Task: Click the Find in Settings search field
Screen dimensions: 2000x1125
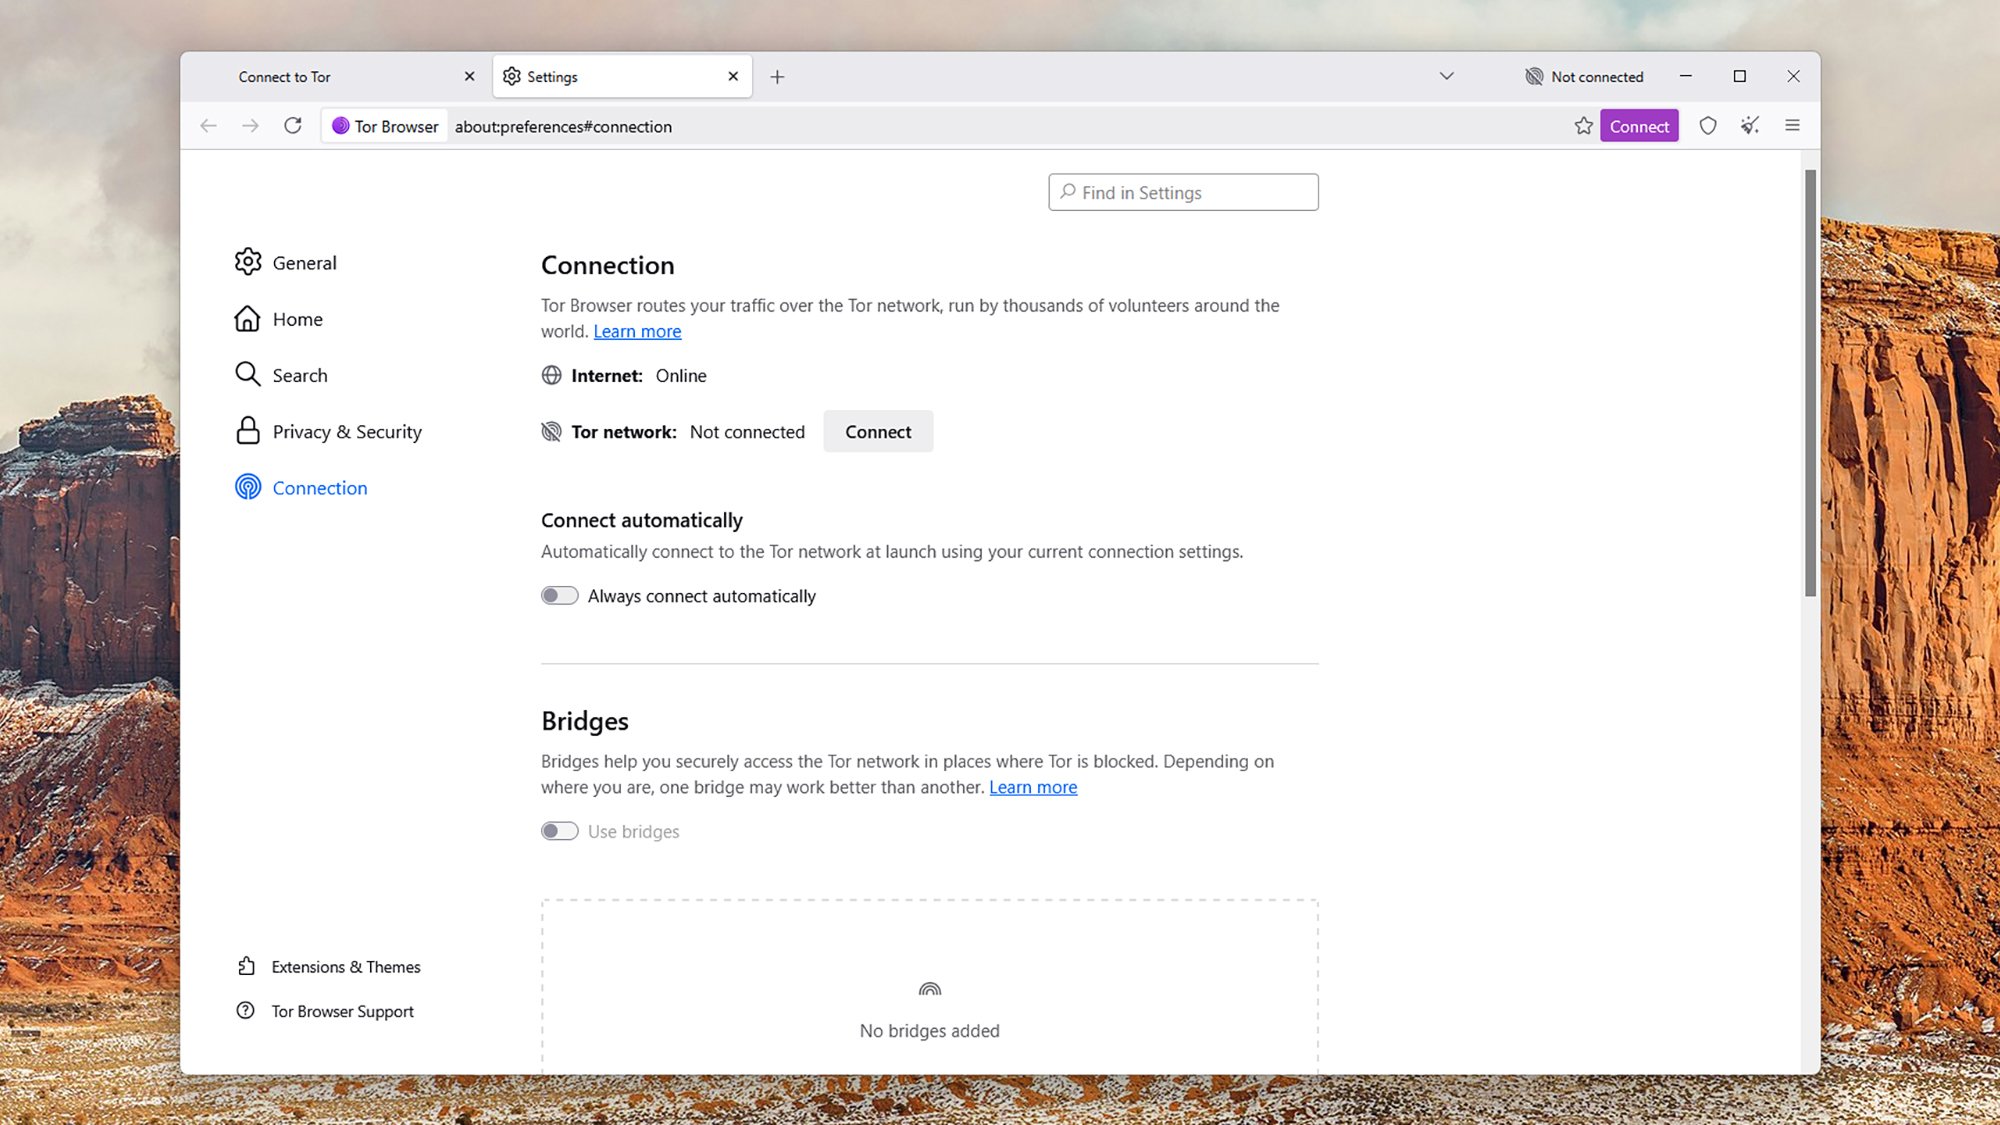Action: click(1183, 192)
